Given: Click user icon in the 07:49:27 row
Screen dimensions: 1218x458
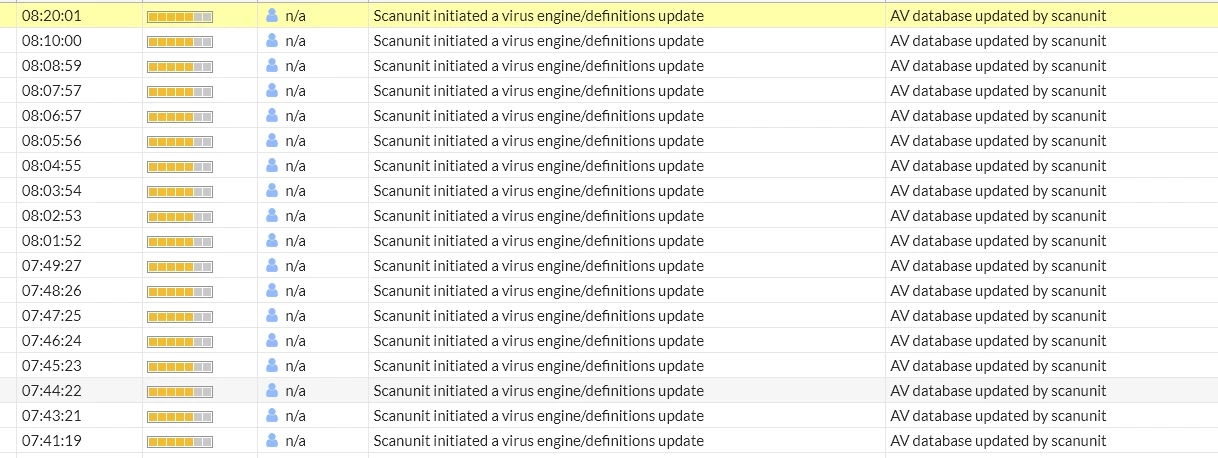Looking at the screenshot, I should pyautogui.click(x=272, y=266).
